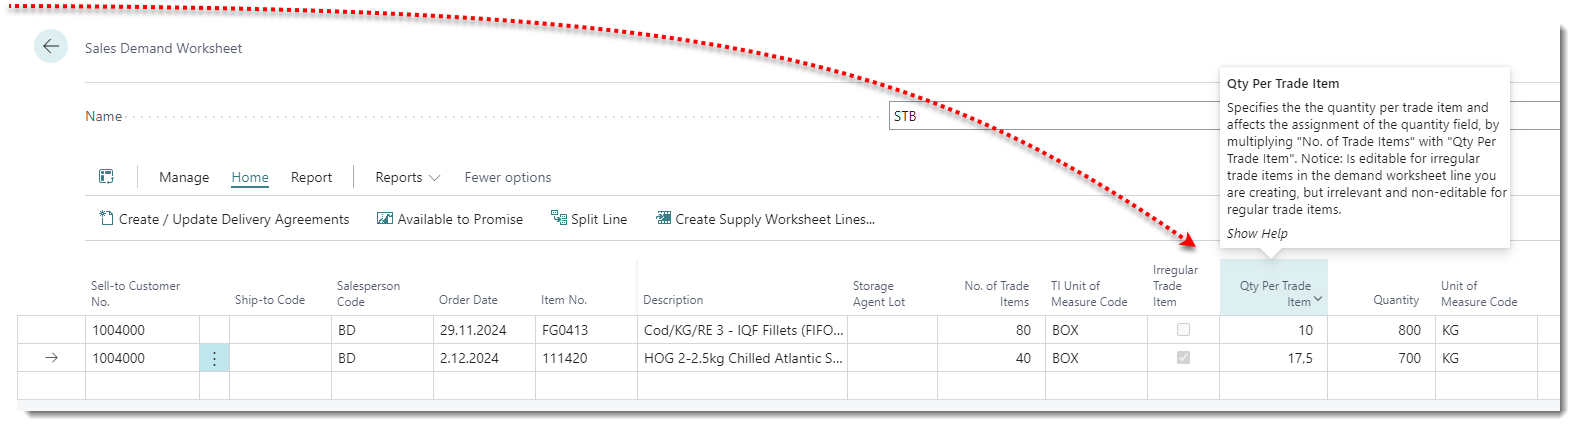Expand the Reports dropdown menu

(x=407, y=177)
